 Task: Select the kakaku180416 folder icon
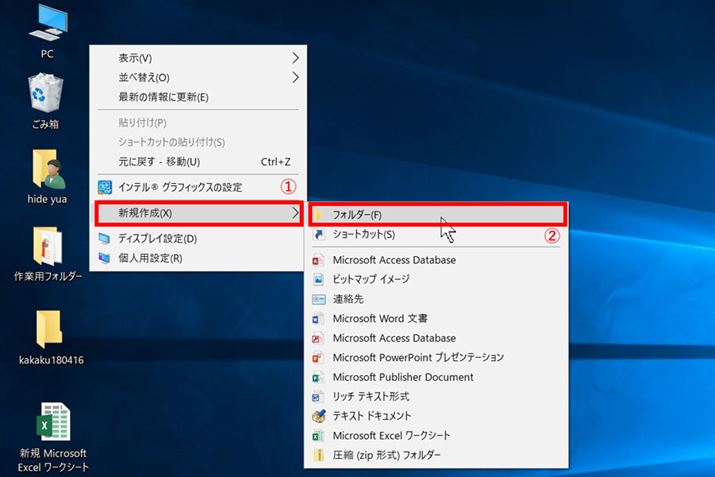click(x=47, y=329)
